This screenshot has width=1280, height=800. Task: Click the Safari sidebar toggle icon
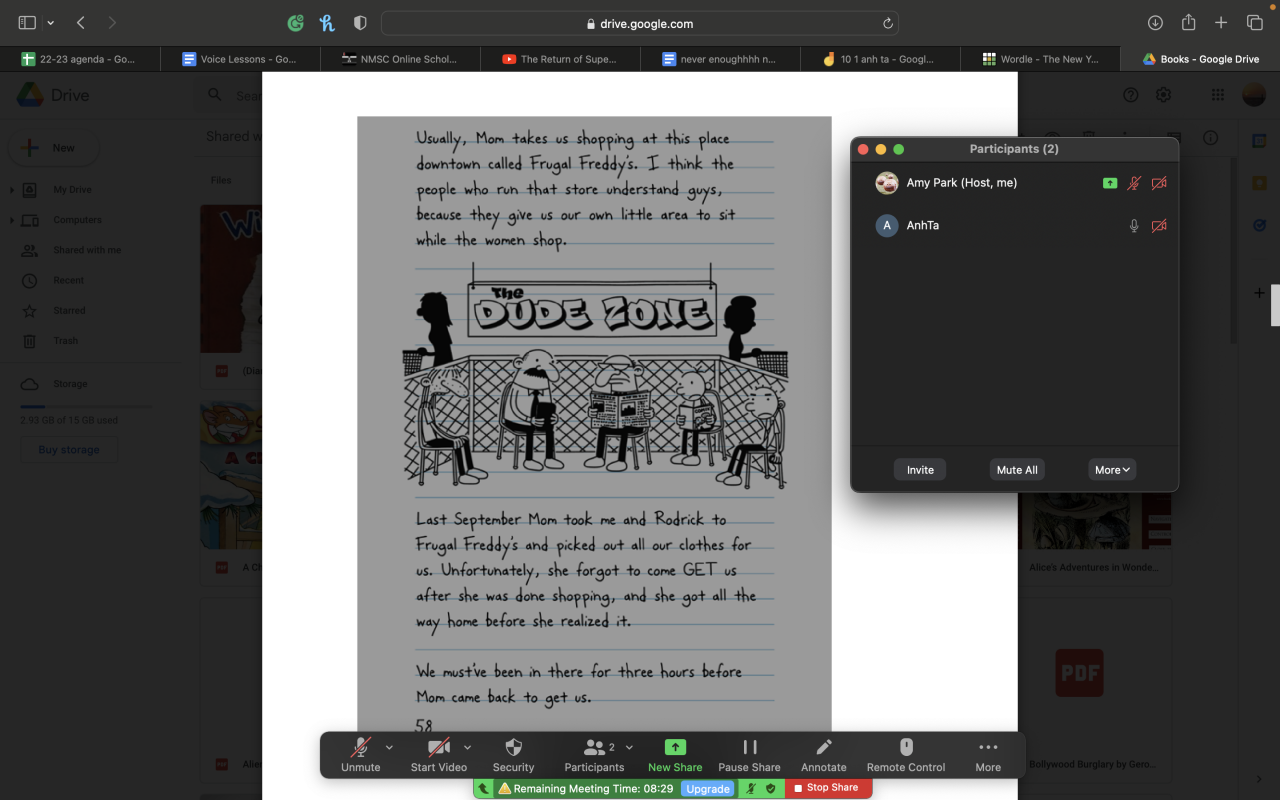click(27, 23)
